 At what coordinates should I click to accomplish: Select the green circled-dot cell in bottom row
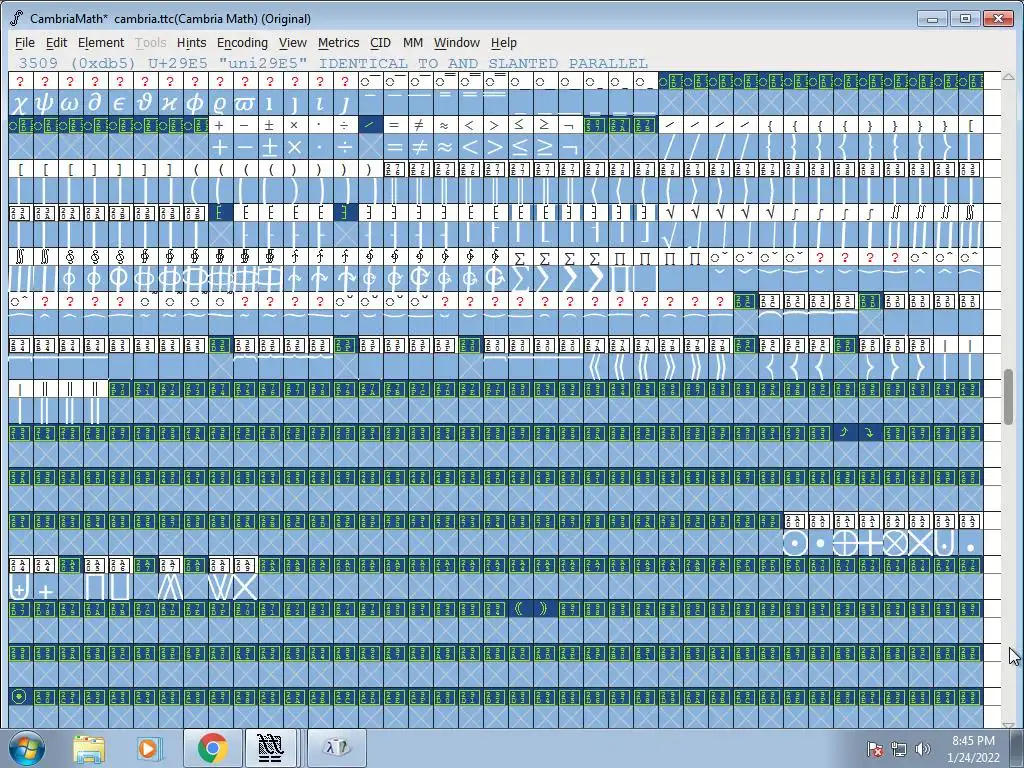click(20, 697)
